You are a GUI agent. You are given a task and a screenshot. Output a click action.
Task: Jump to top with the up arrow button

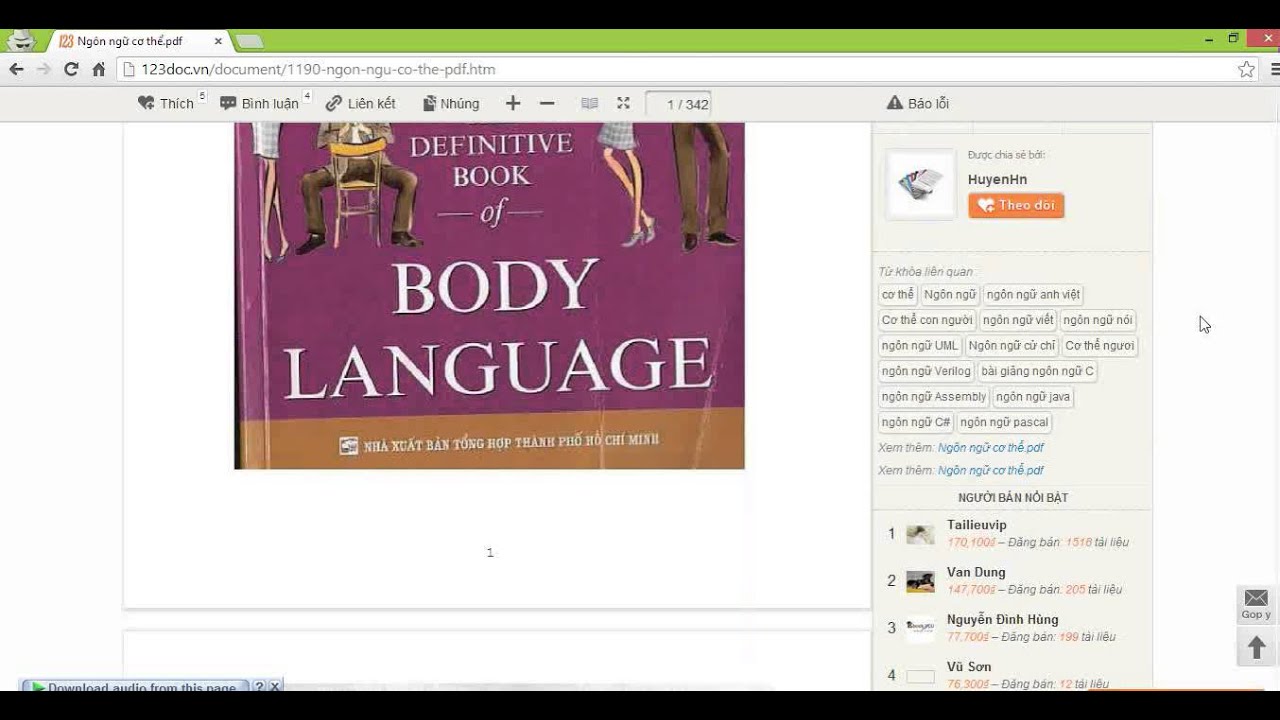1256,648
